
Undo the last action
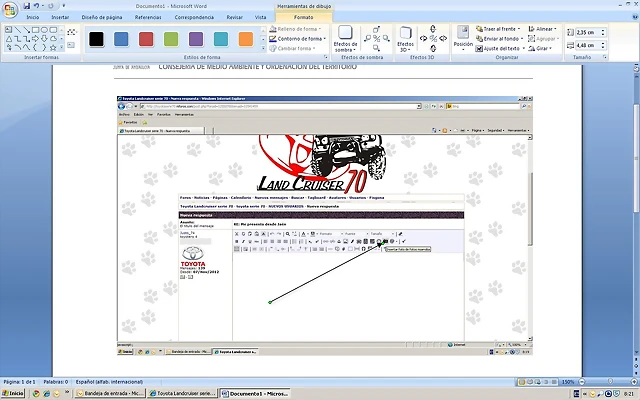tap(36, 6)
